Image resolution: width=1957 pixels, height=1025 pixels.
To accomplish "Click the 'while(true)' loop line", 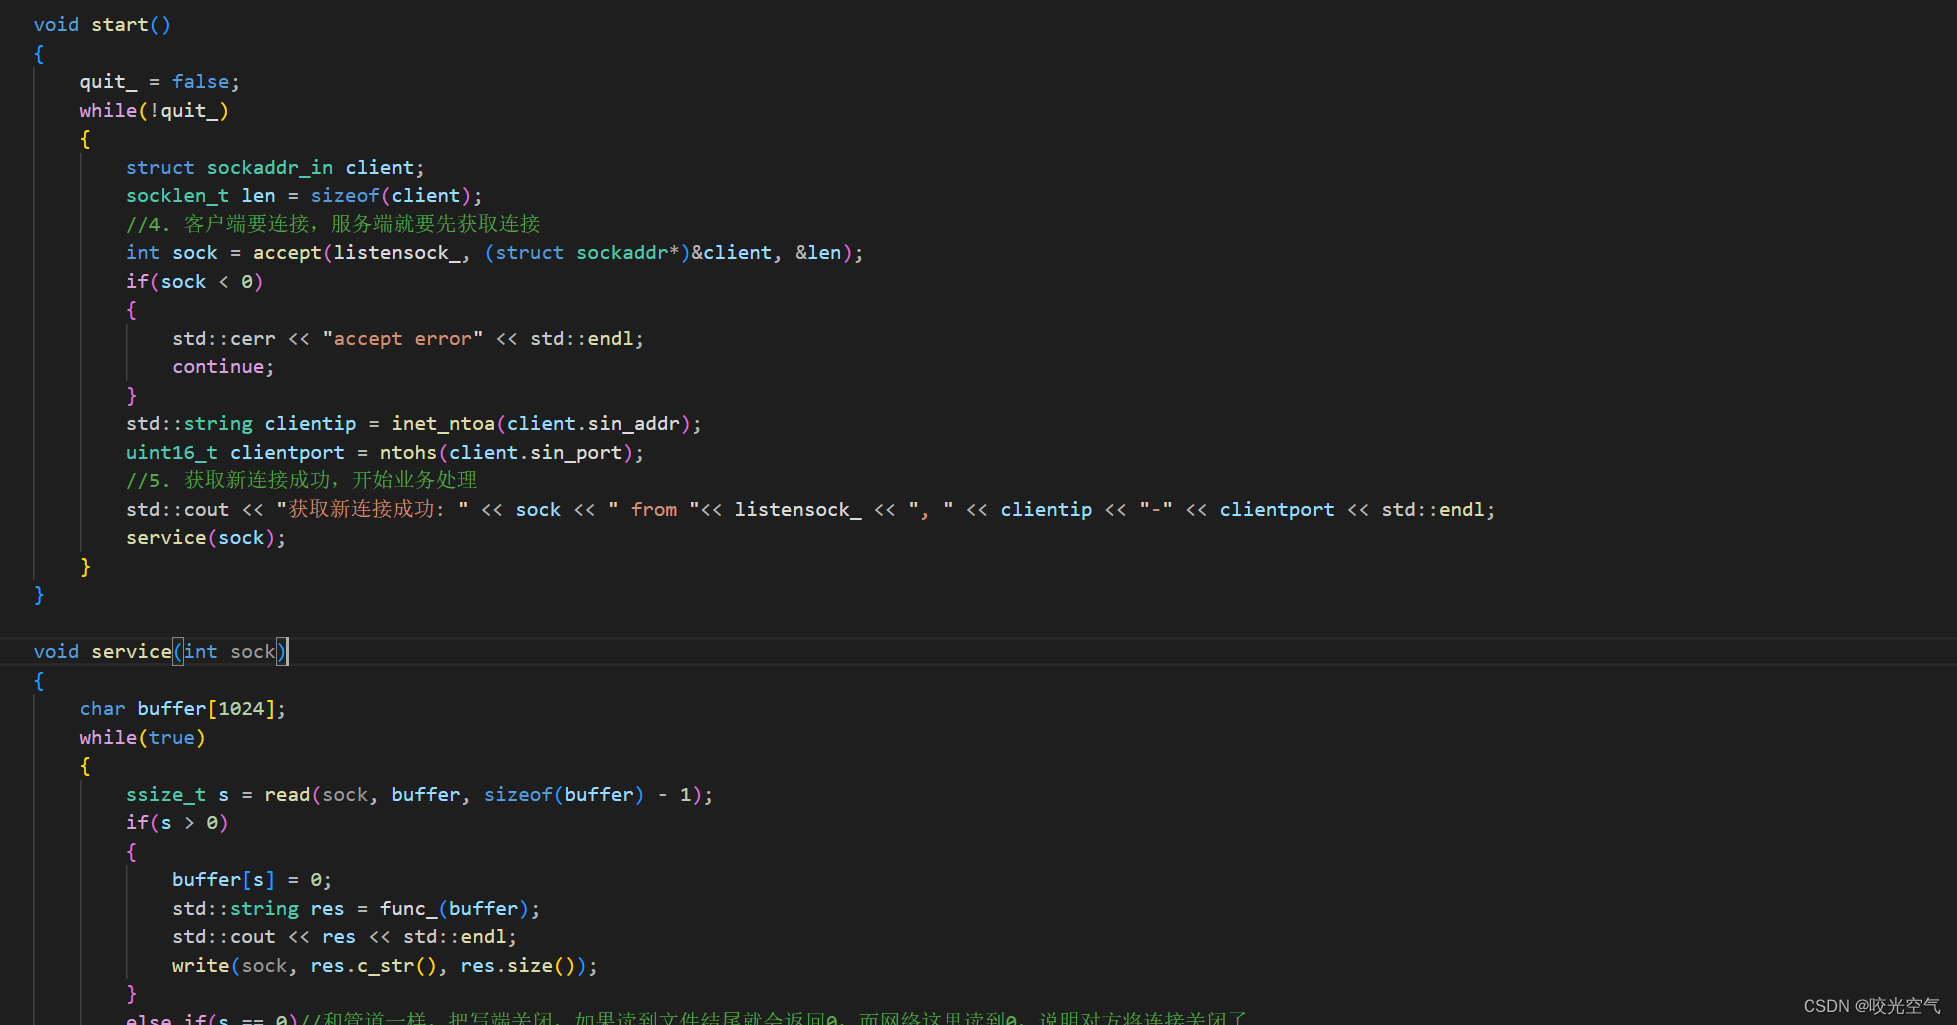I will coord(143,738).
